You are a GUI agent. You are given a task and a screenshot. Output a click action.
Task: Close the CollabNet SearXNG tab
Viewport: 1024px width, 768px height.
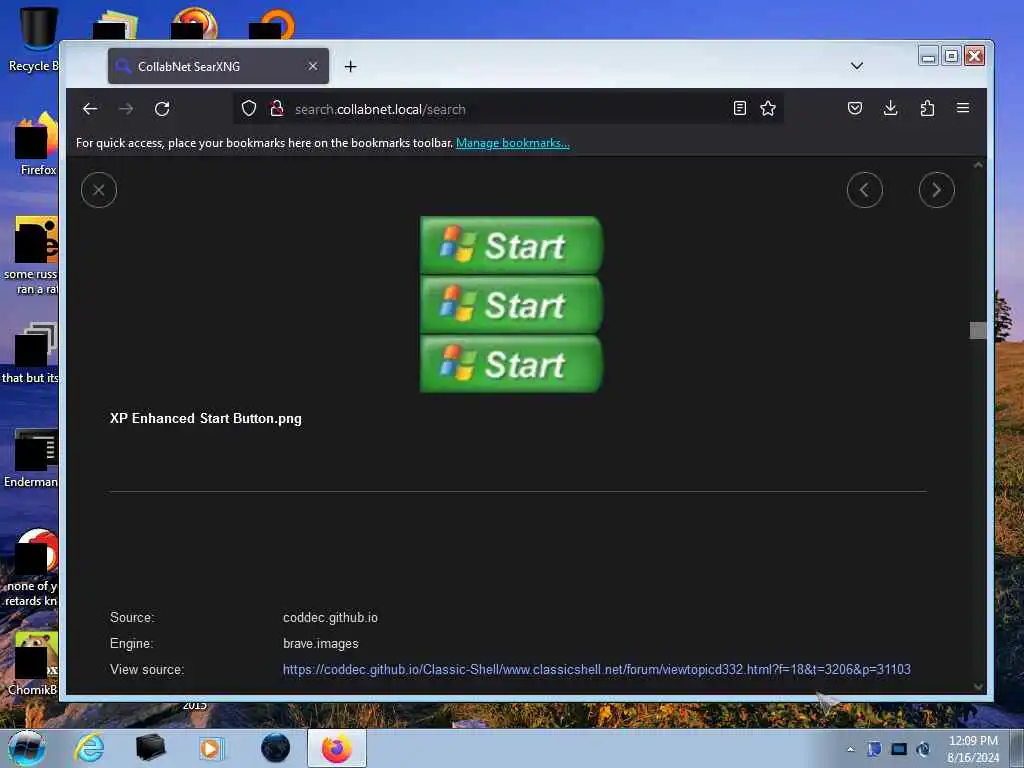pos(313,66)
